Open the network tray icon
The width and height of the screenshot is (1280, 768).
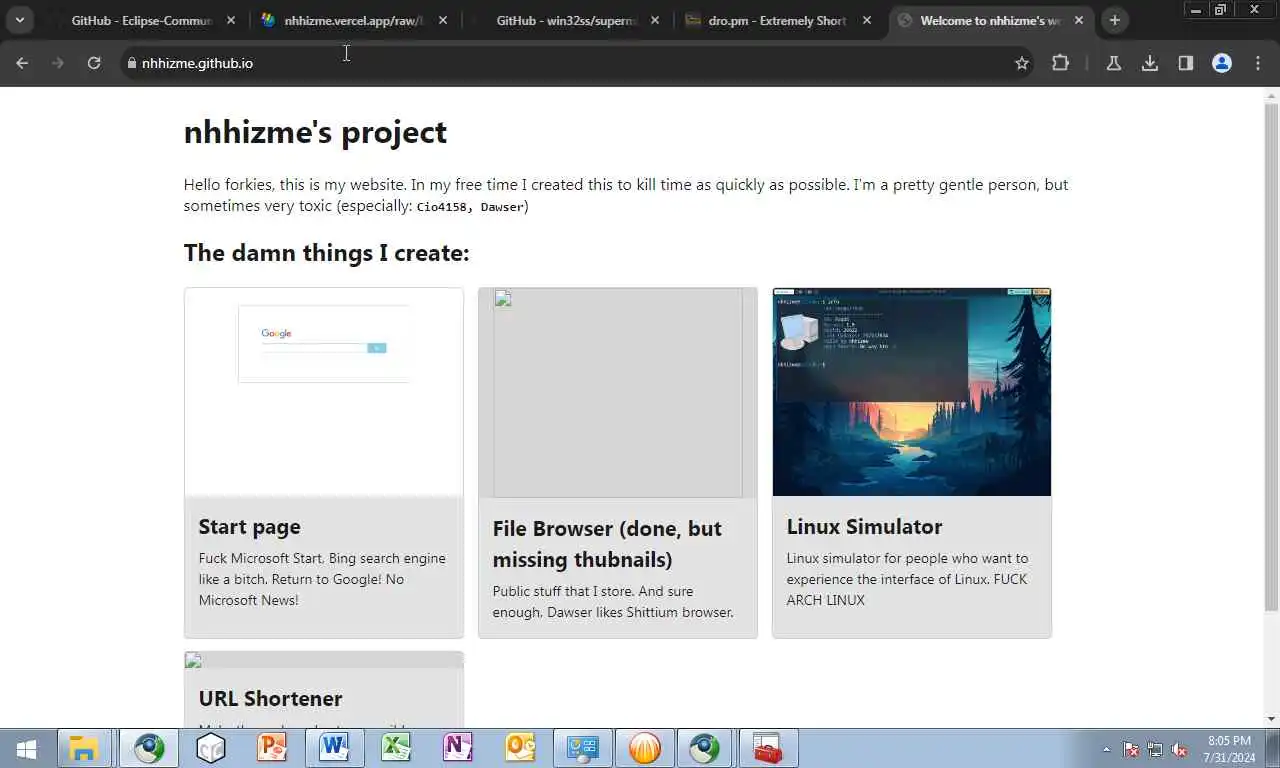click(x=1155, y=749)
